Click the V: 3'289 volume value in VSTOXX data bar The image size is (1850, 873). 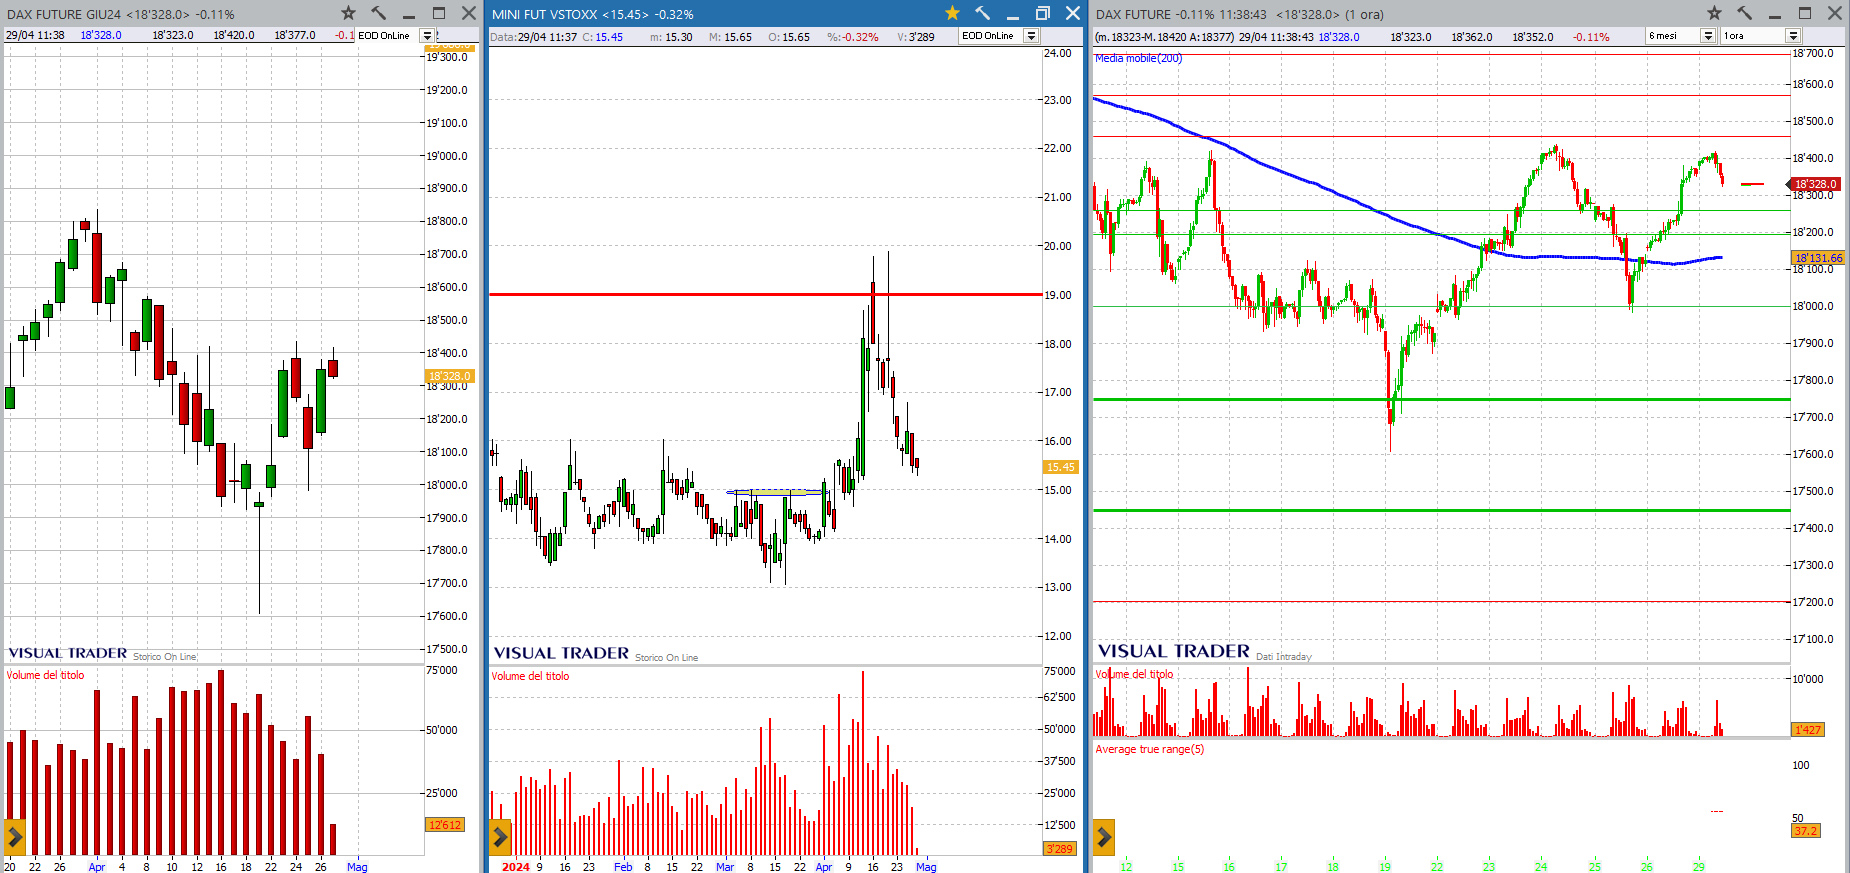916,37
